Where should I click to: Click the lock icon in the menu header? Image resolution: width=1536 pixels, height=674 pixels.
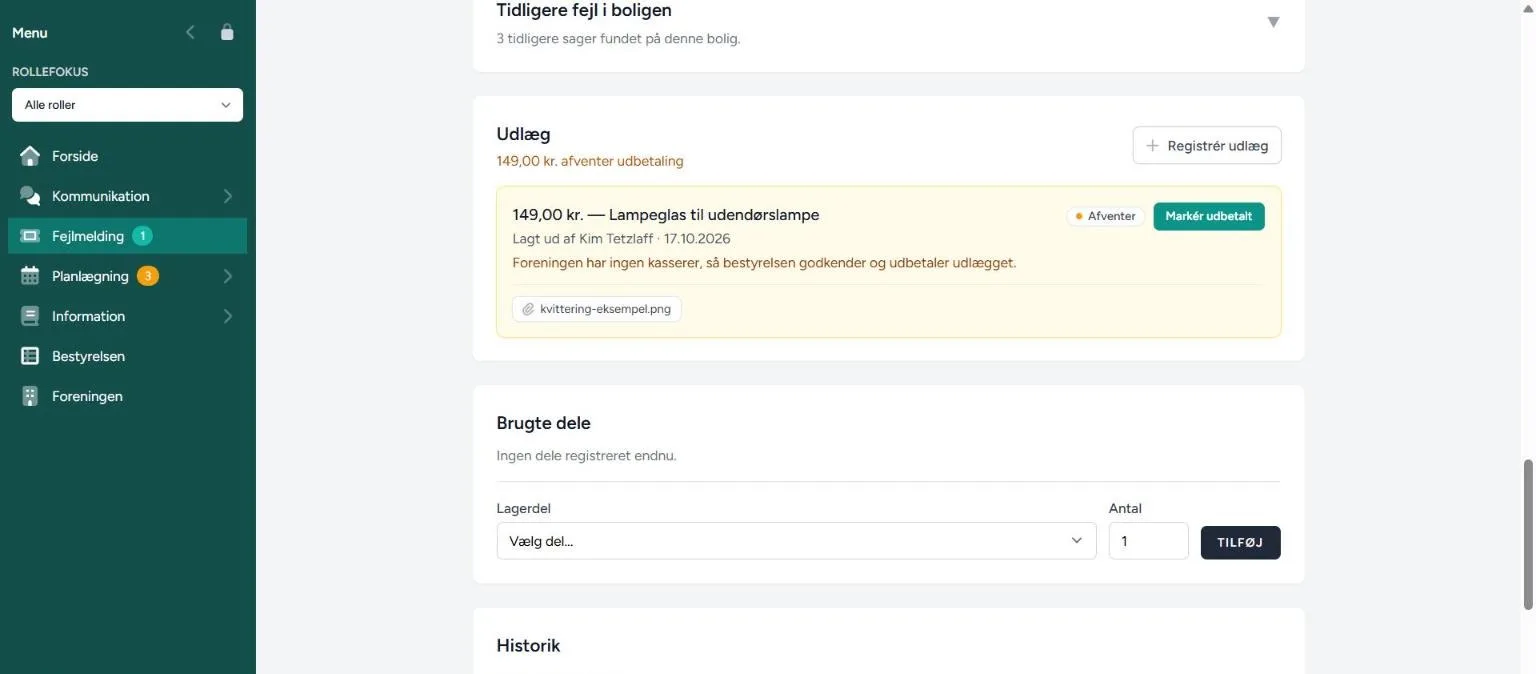[x=227, y=33]
